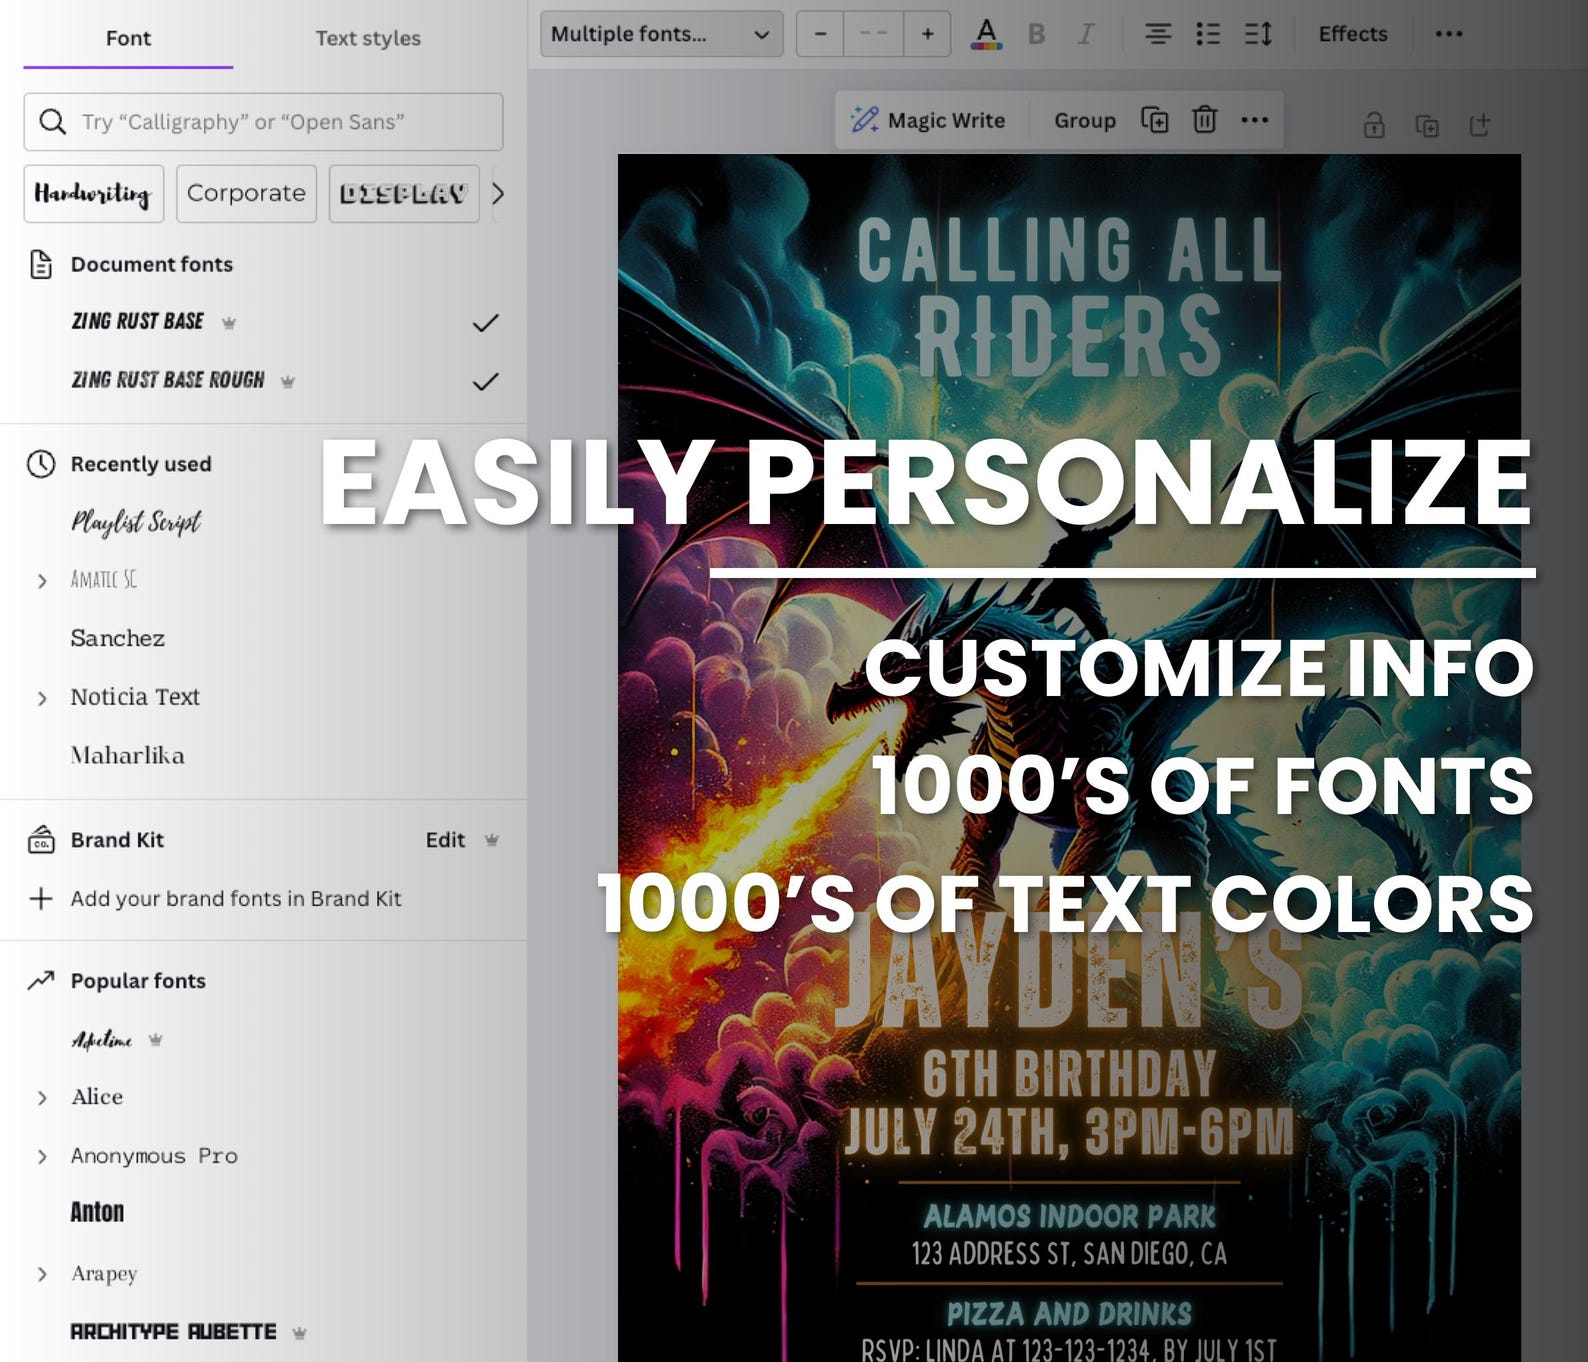Launch Magic Write

pos(928,120)
